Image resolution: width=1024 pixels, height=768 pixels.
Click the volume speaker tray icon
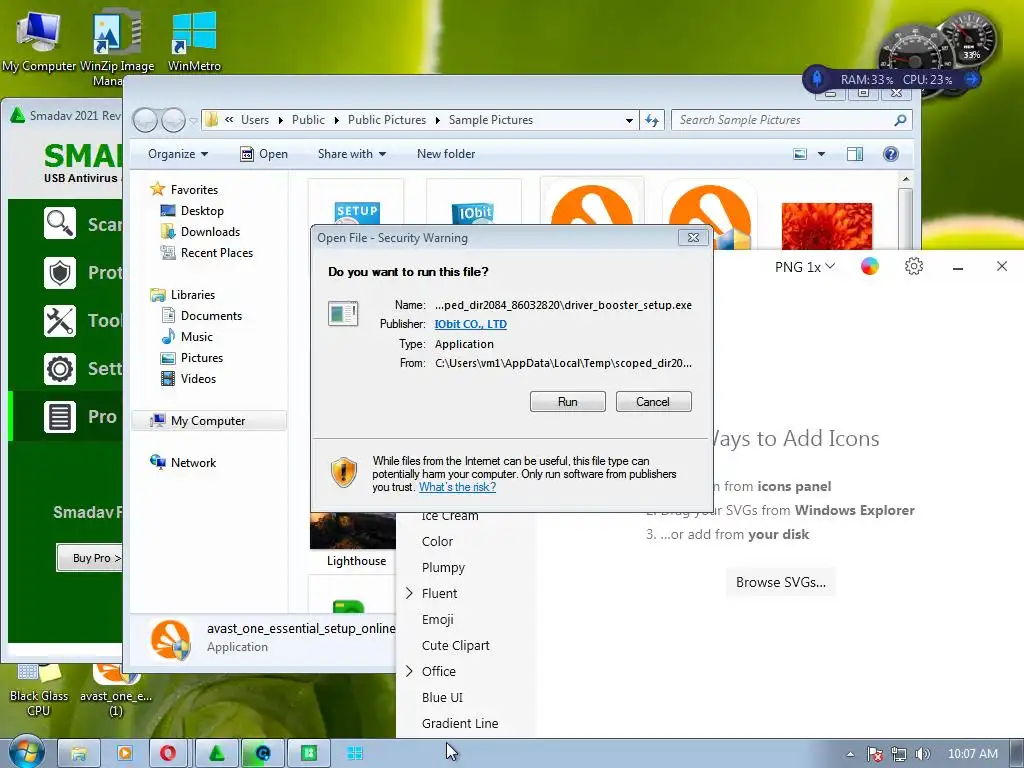pos(922,754)
